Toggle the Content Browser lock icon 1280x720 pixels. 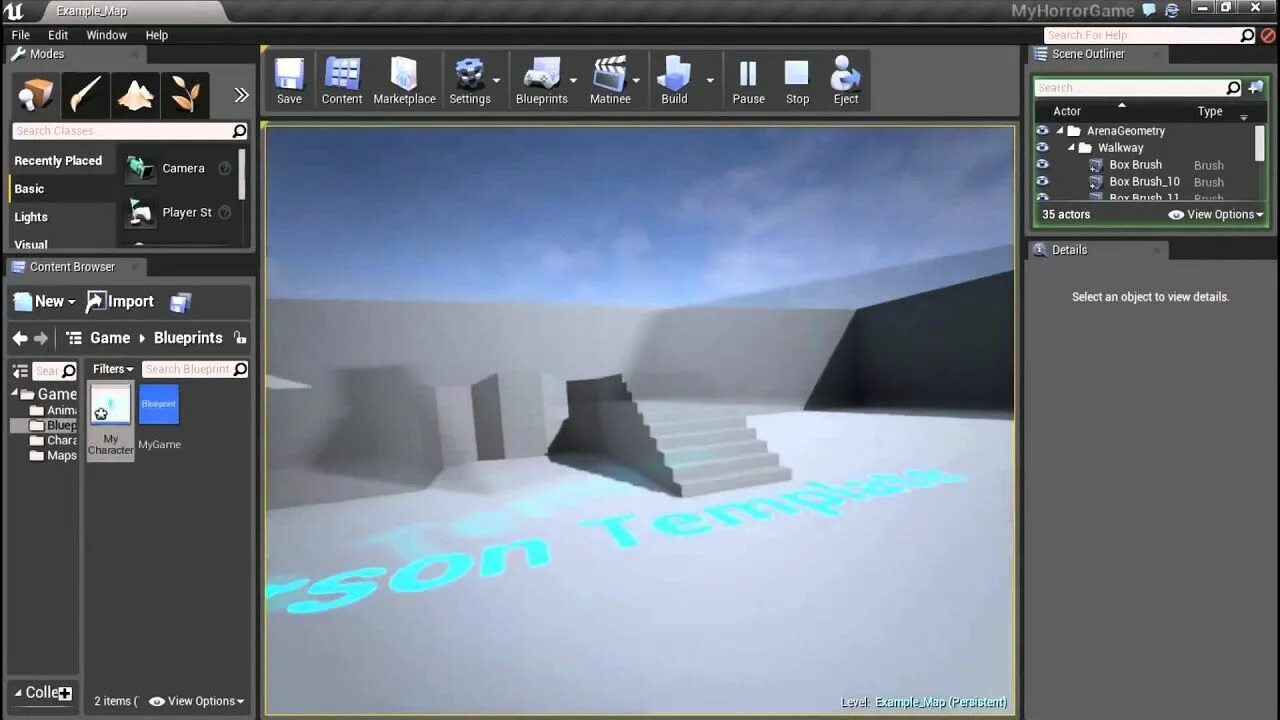tap(239, 338)
